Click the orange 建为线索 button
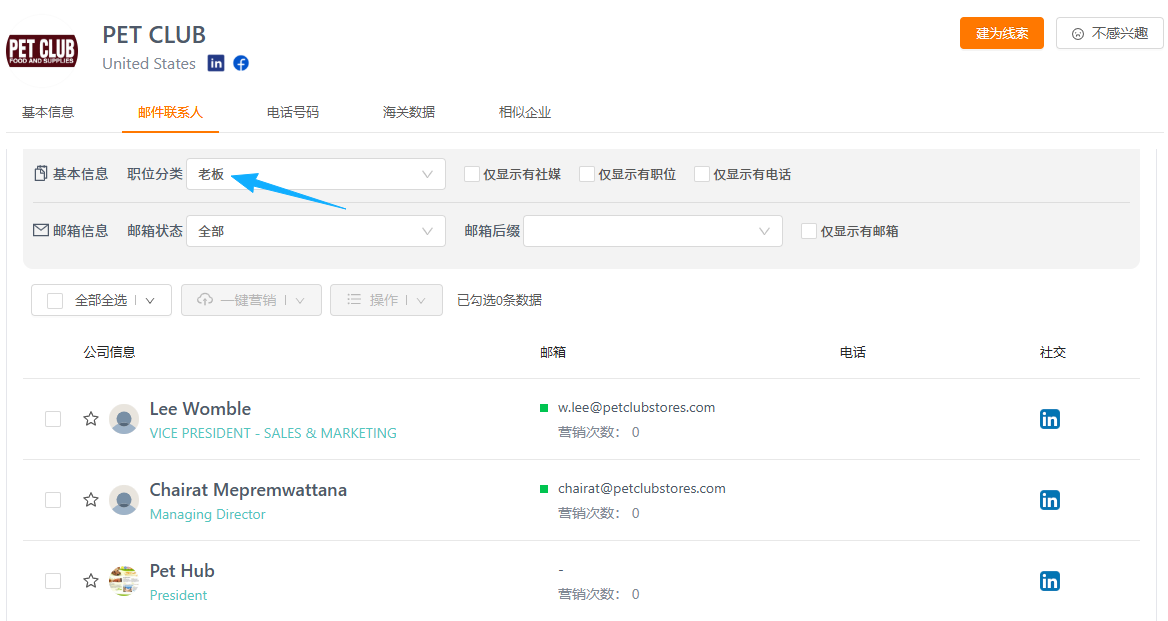 (x=1002, y=33)
